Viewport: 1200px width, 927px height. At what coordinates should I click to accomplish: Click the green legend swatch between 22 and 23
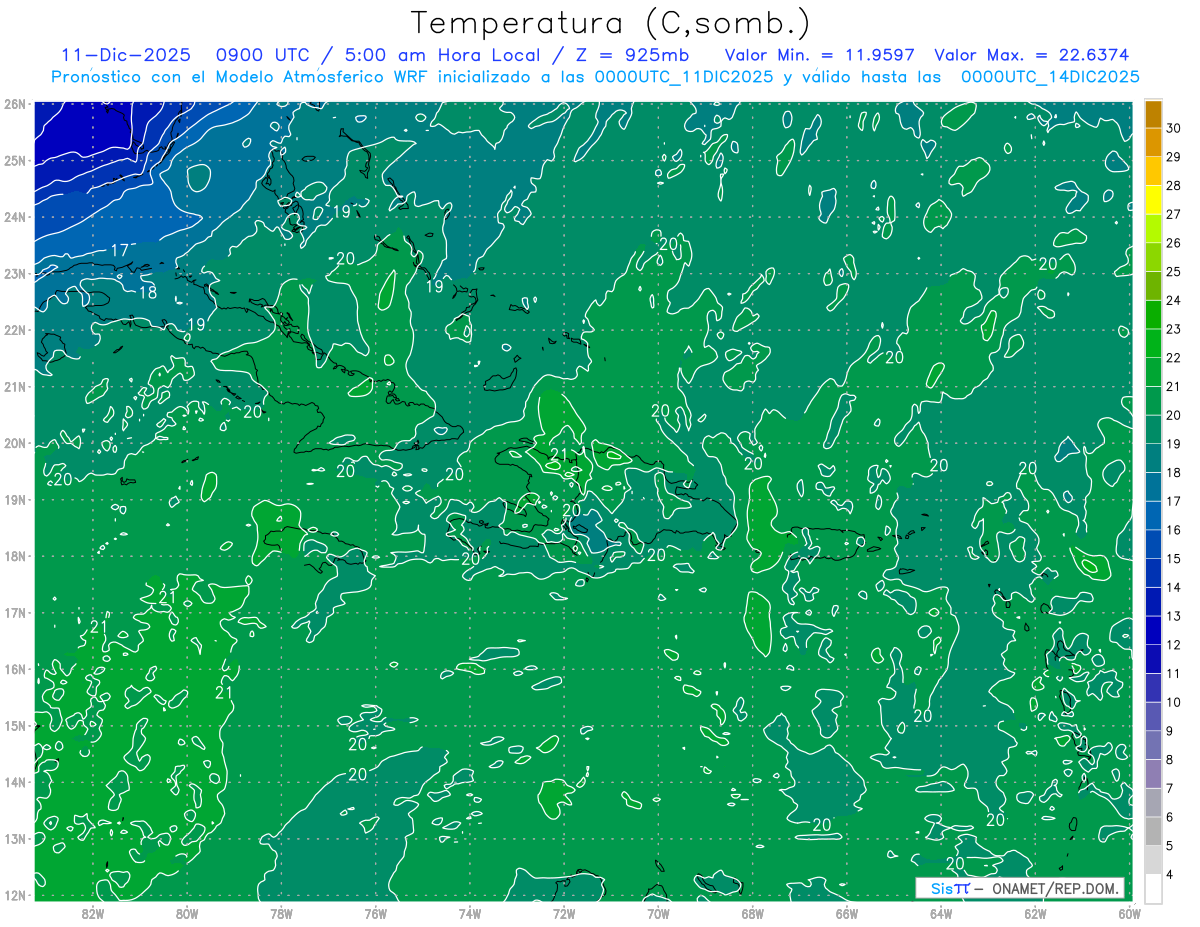pos(1154,343)
